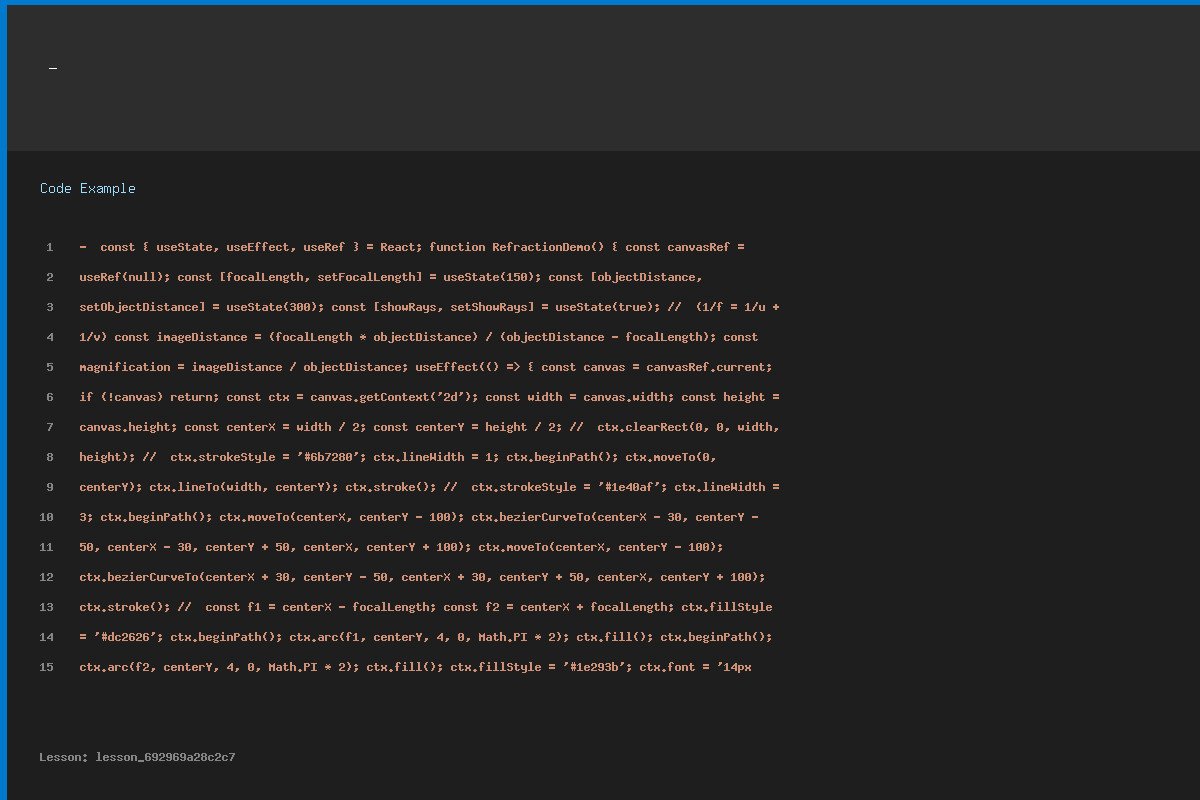Click line number 14 in the gutter
Viewport: 1200px width, 800px height.
[x=46, y=637]
